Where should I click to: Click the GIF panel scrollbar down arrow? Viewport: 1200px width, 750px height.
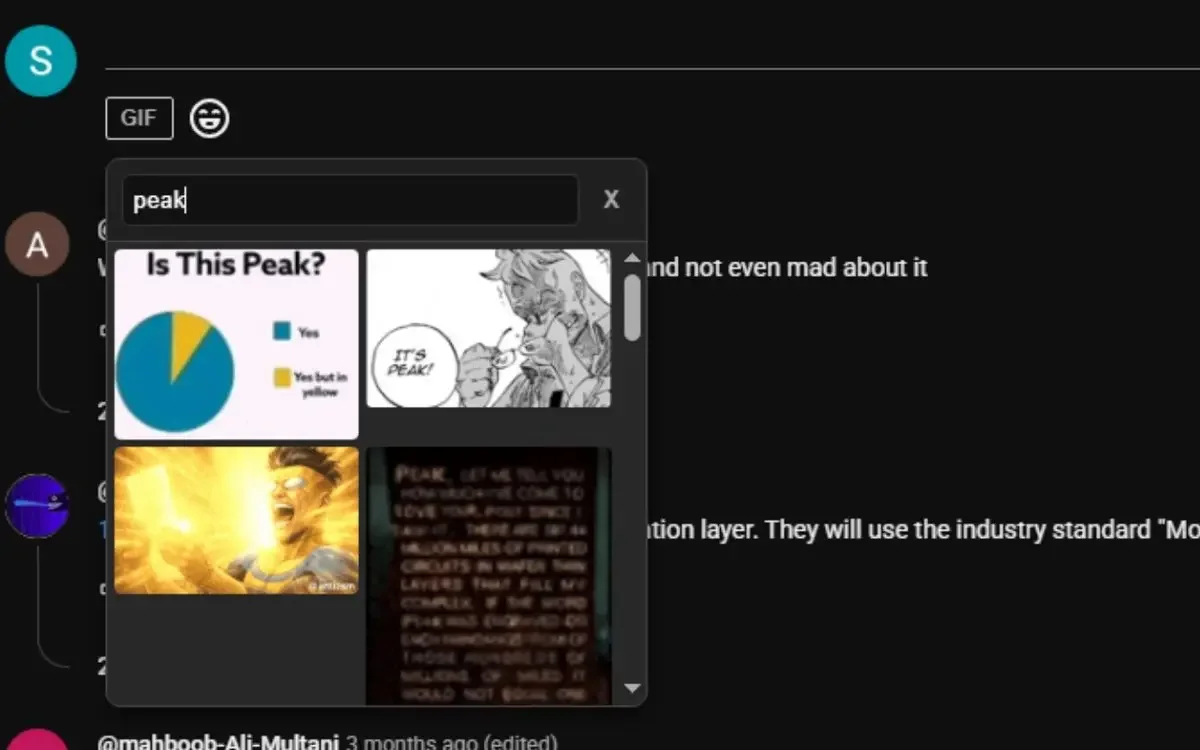[x=632, y=688]
